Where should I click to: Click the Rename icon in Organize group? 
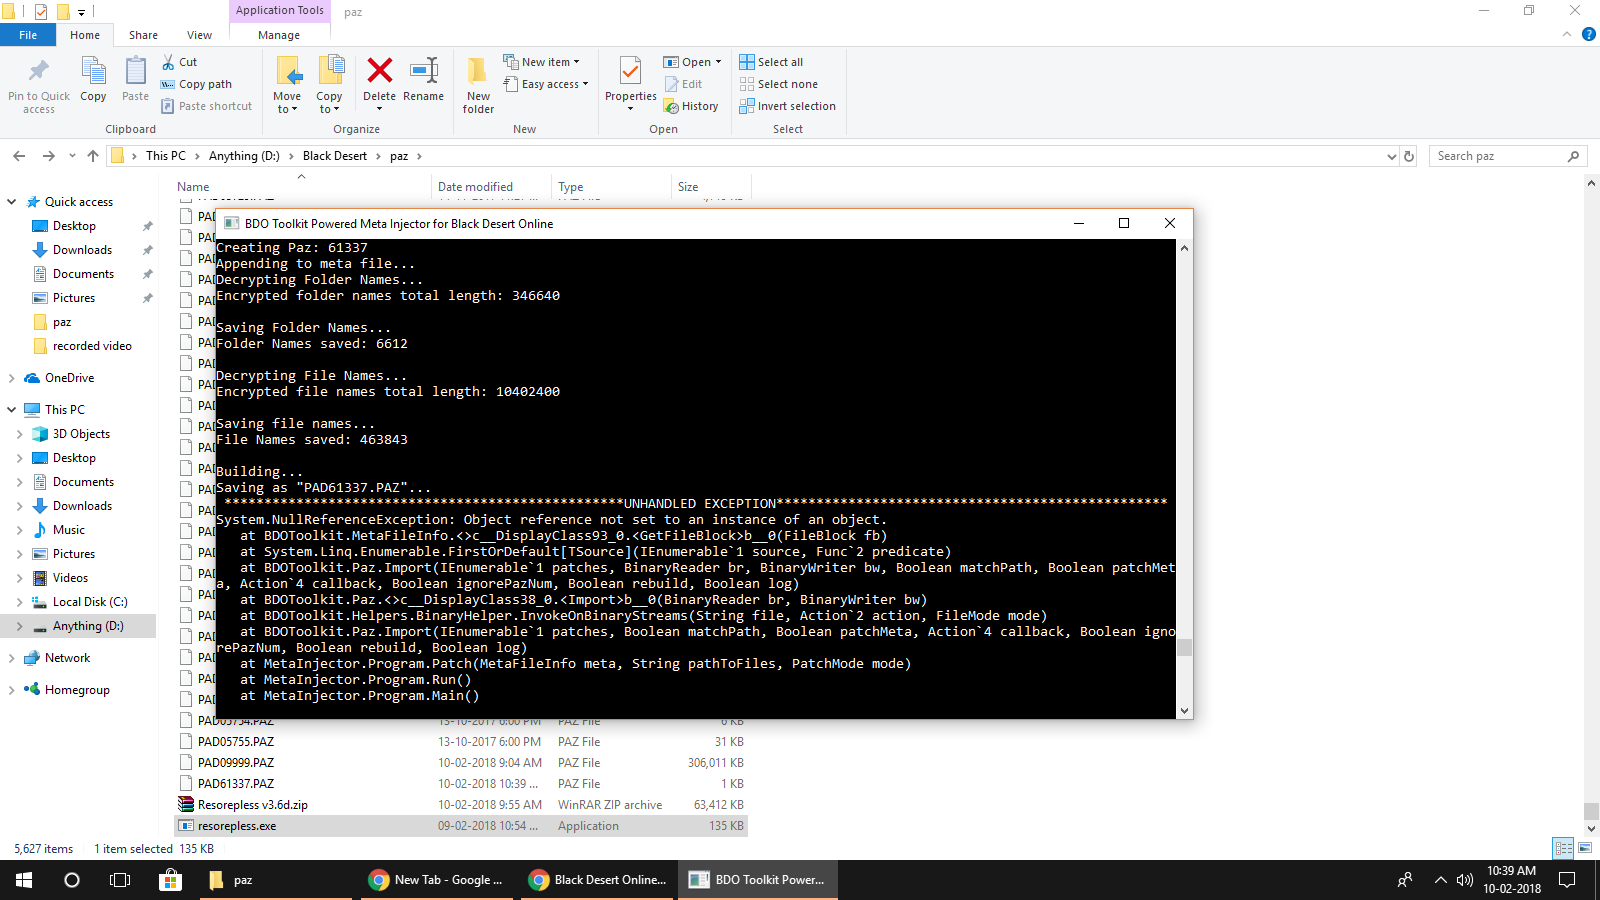424,72
